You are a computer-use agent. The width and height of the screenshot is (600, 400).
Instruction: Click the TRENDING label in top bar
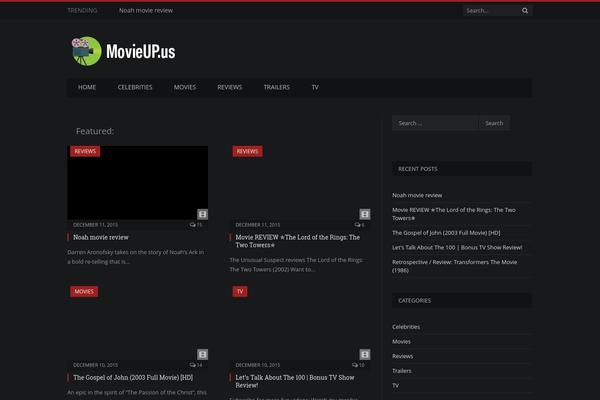[82, 11]
